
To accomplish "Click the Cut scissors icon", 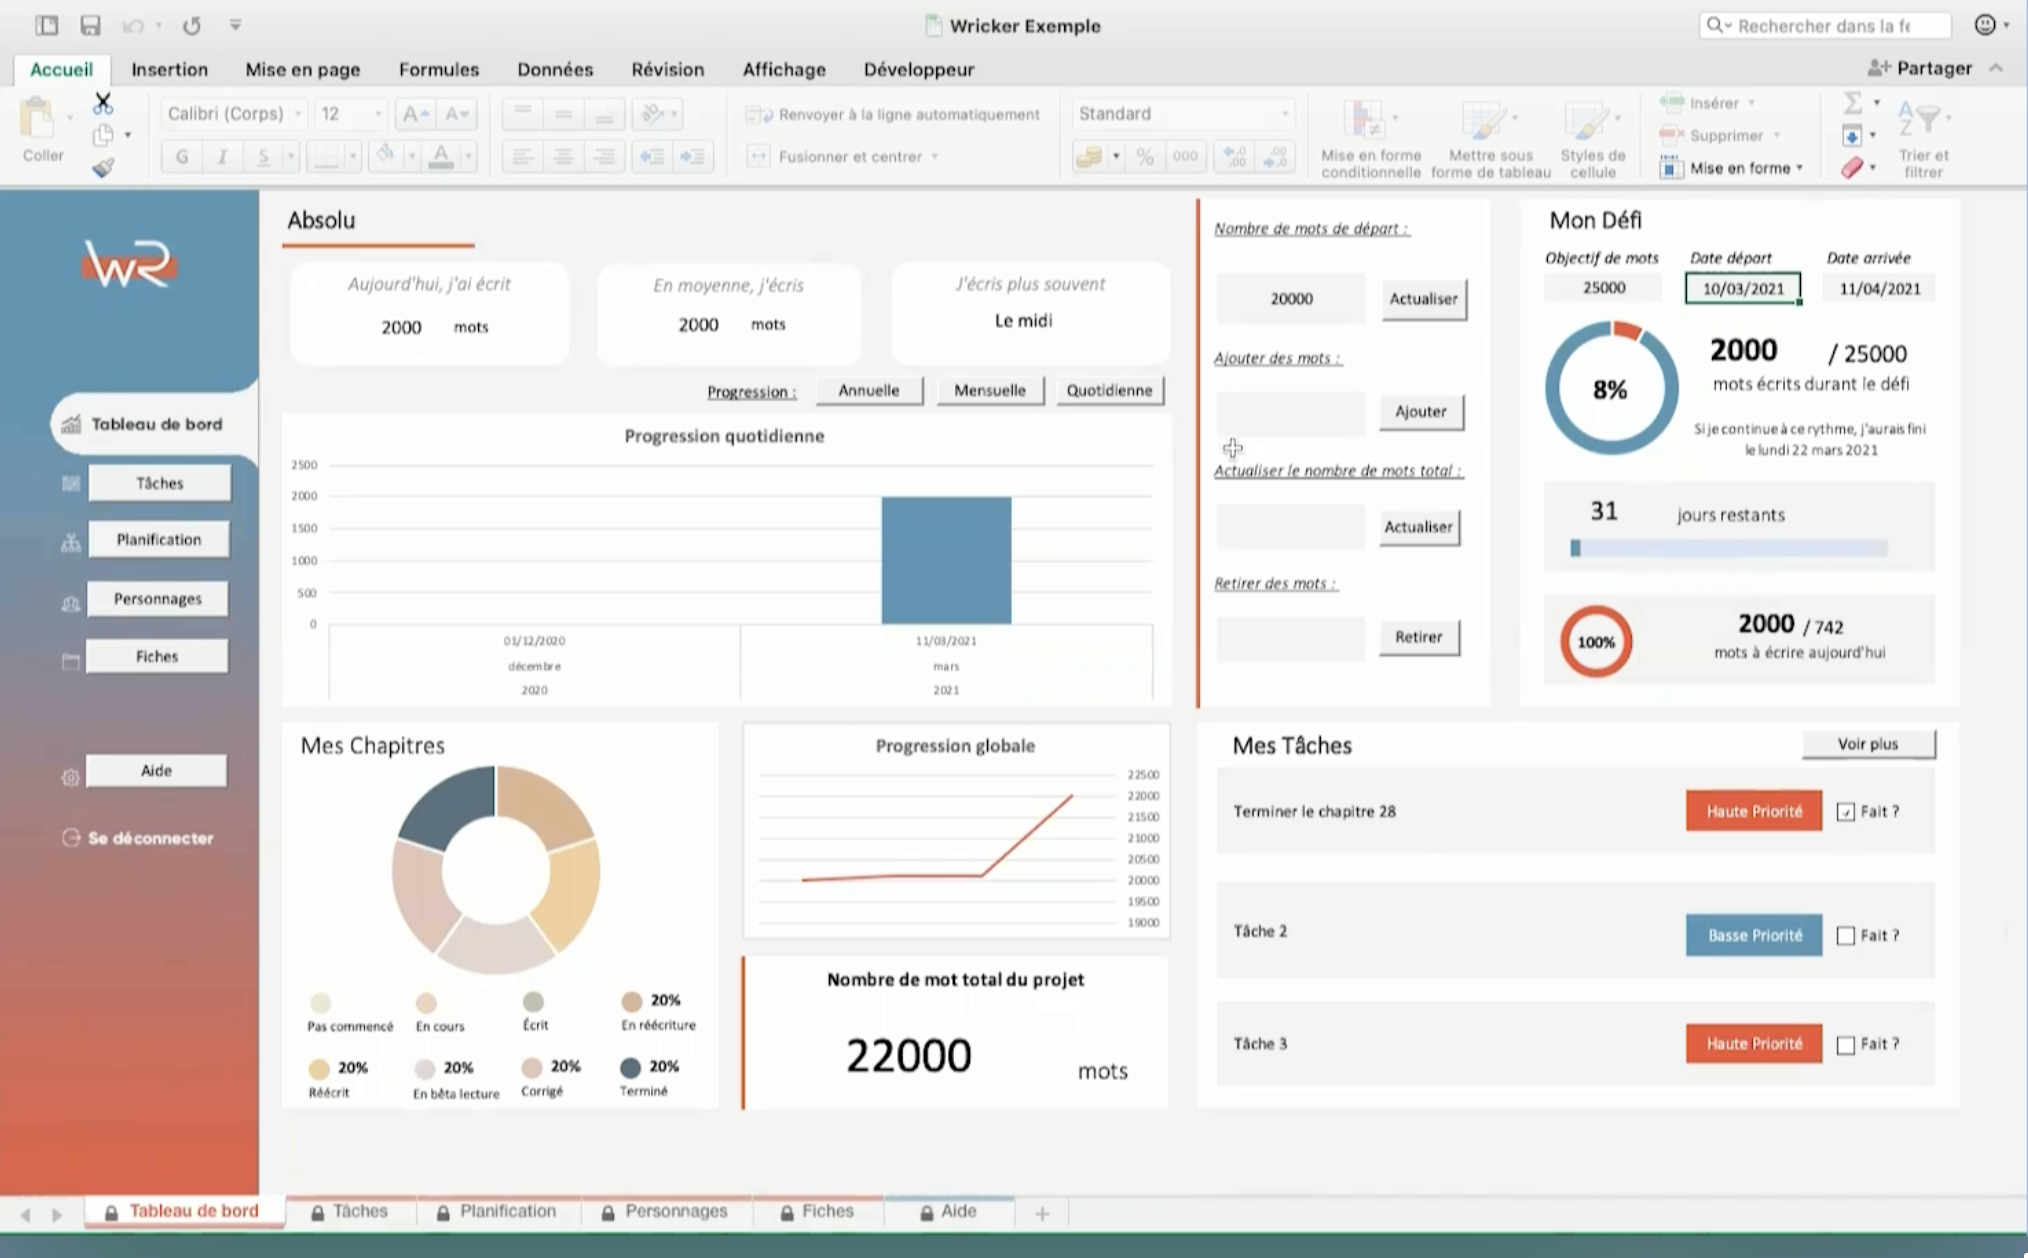I will [103, 102].
